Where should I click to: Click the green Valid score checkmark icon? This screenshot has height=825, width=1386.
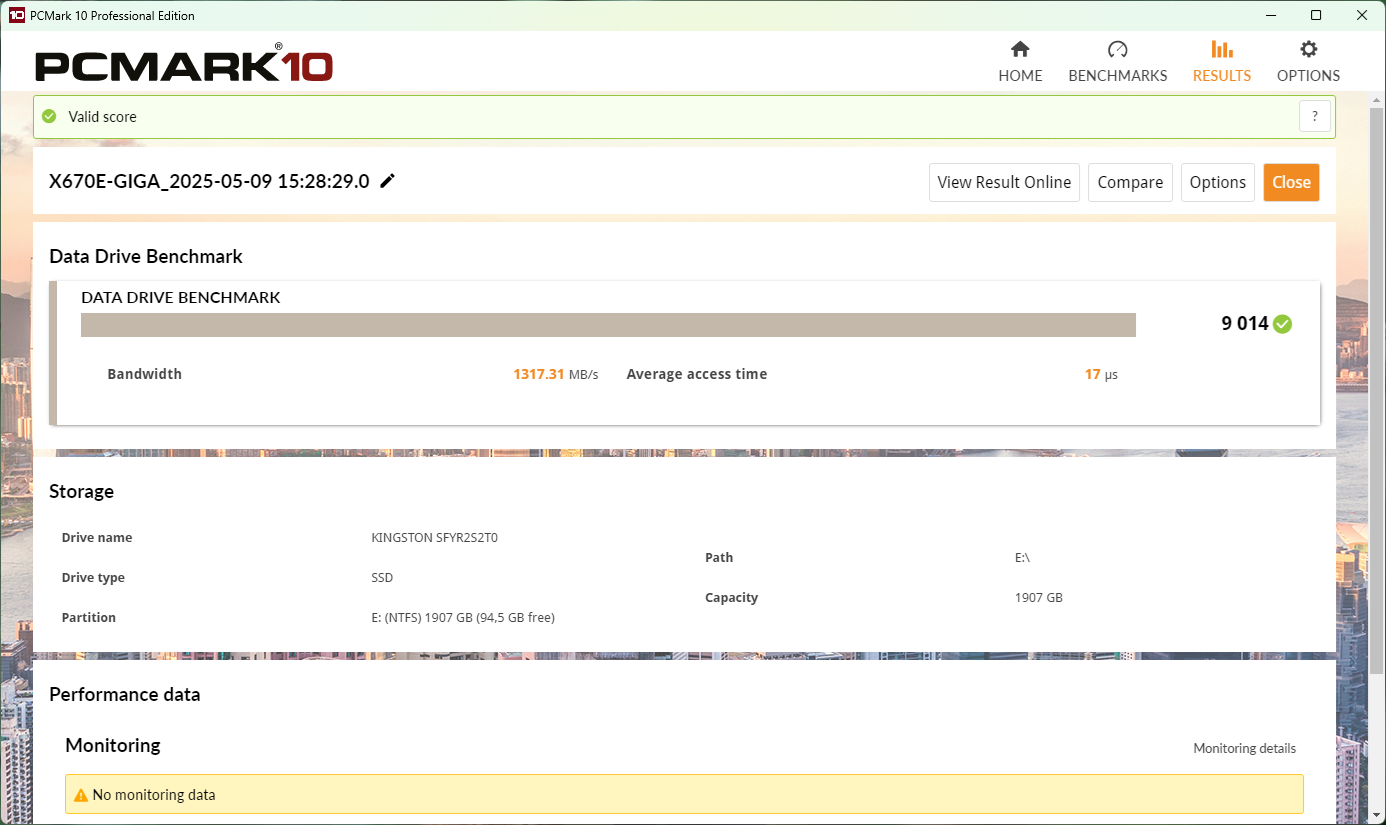(49, 116)
